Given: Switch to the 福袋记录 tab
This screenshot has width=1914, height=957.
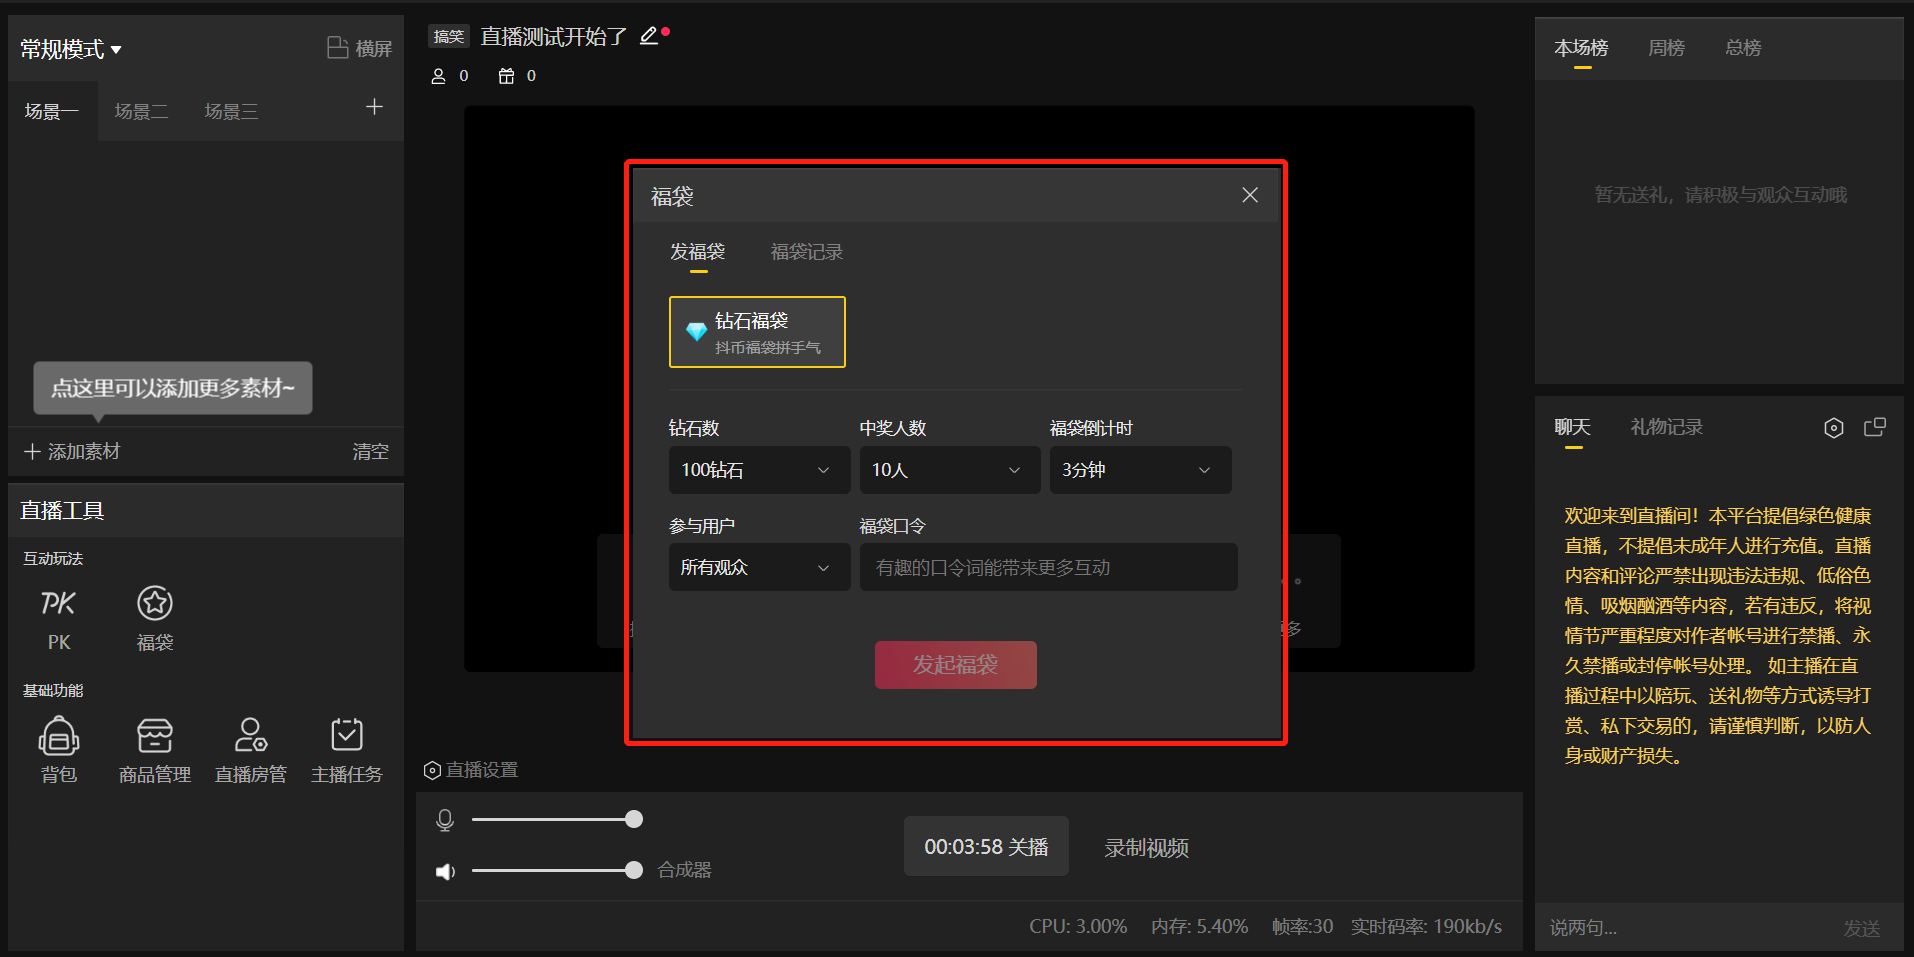Looking at the screenshot, I should [806, 252].
